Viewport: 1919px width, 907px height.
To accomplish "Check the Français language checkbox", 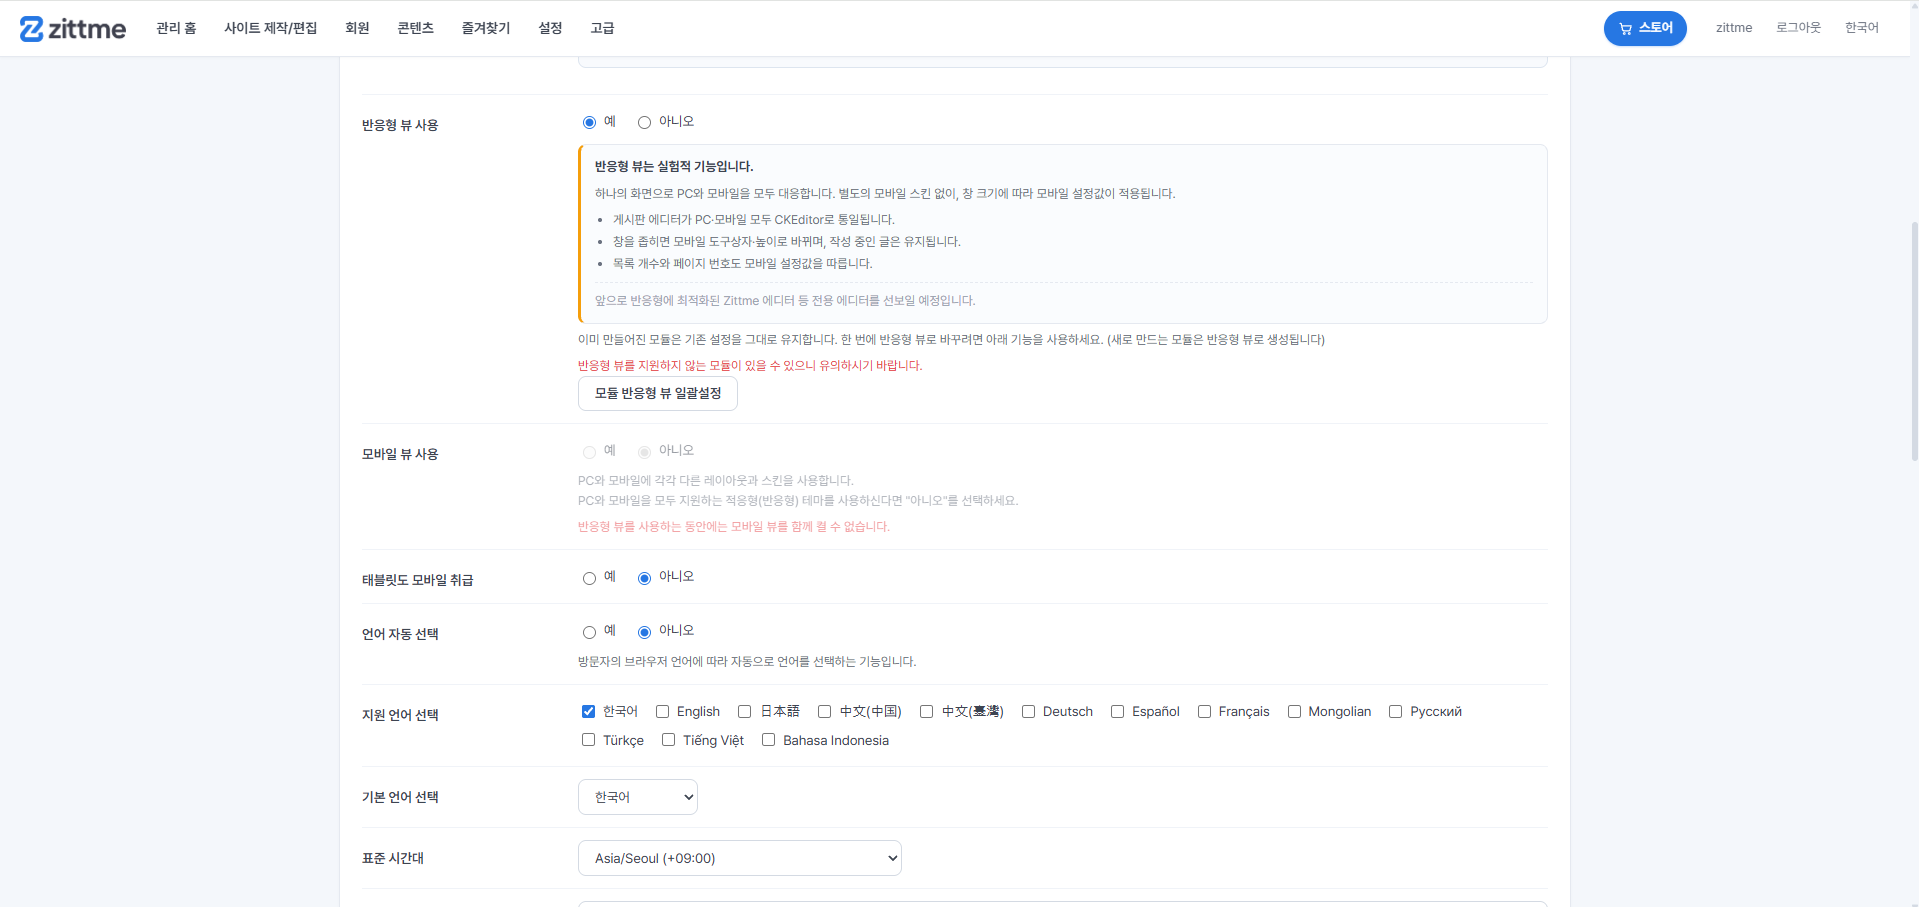I will pos(1204,711).
